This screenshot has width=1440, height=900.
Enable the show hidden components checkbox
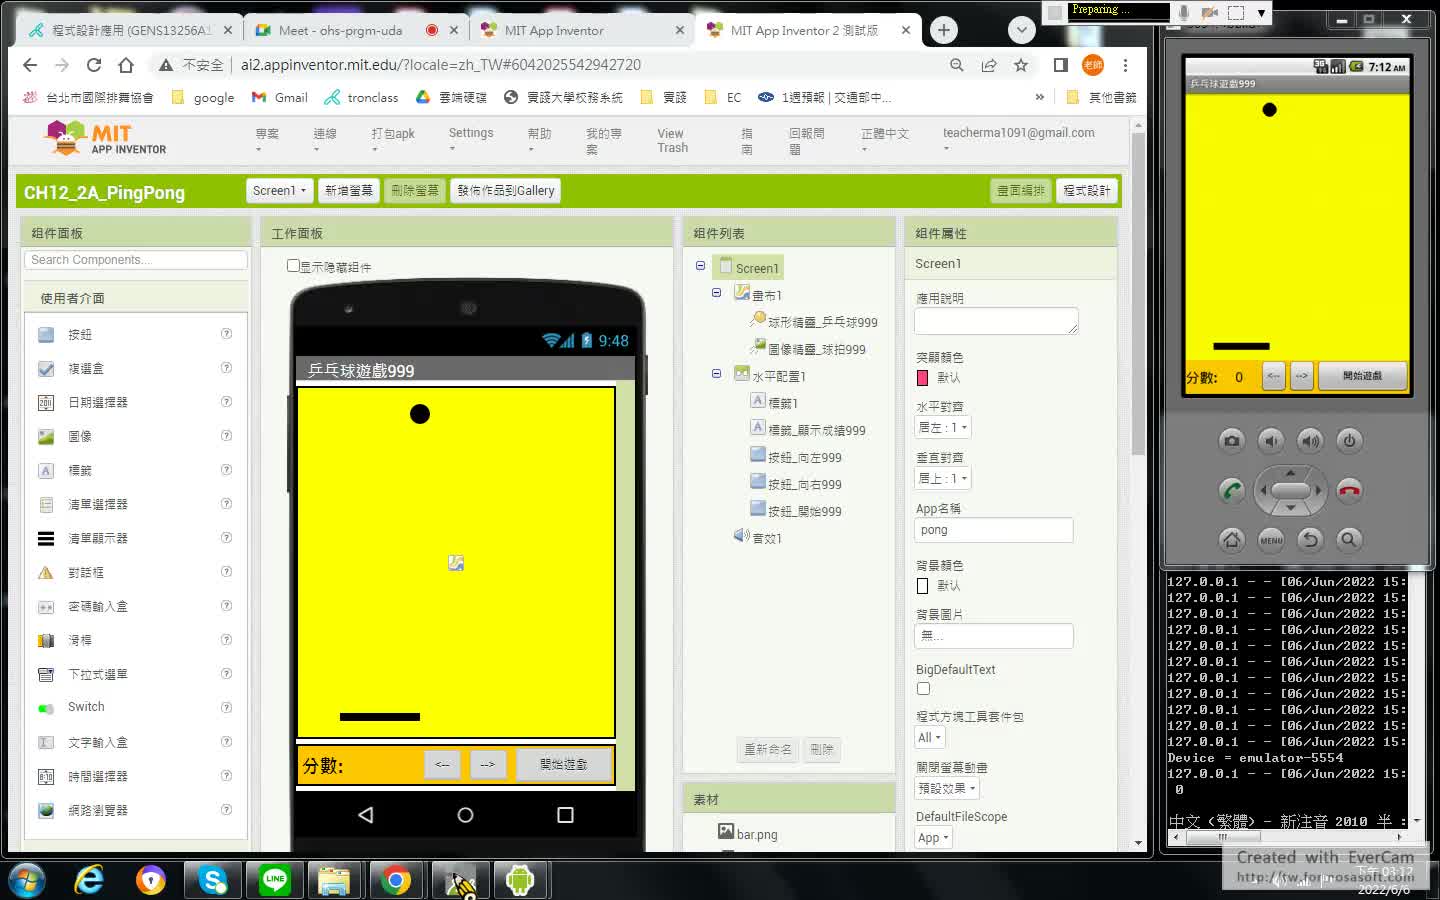[x=293, y=266]
